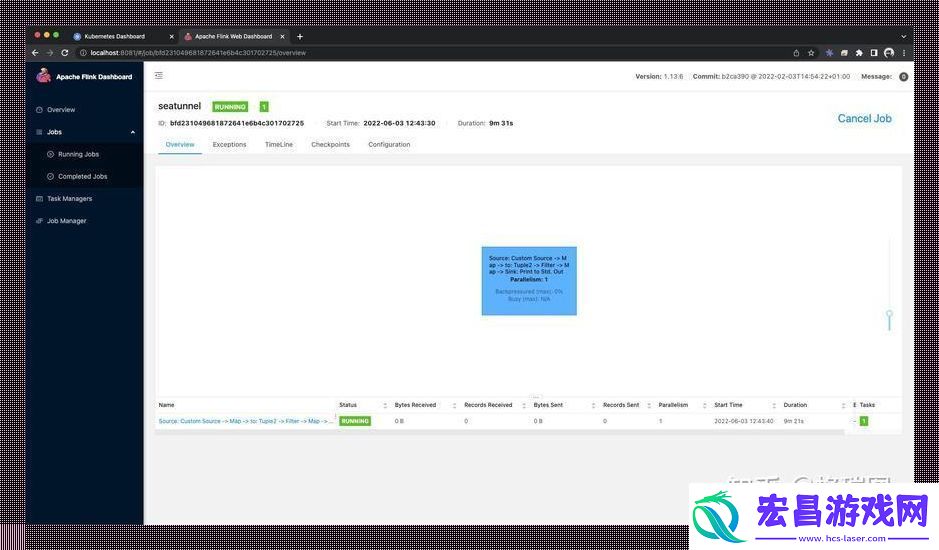Viewport: 939px width, 550px height.
Task: Toggle the browser side panel icon
Action: pyautogui.click(x=874, y=53)
